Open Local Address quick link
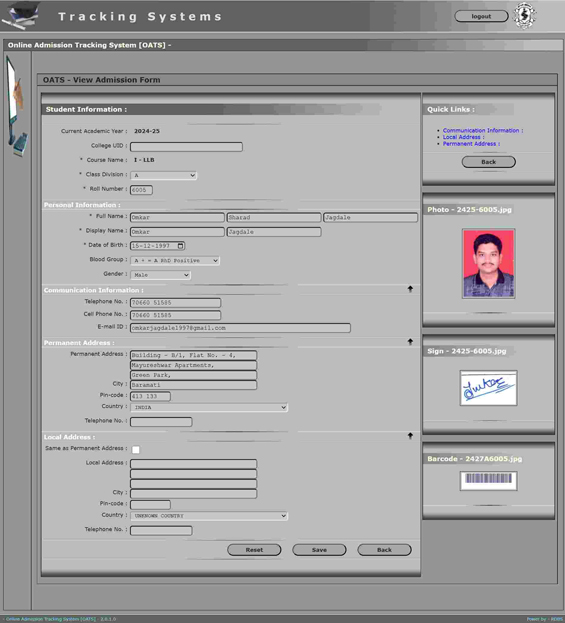 pos(463,137)
